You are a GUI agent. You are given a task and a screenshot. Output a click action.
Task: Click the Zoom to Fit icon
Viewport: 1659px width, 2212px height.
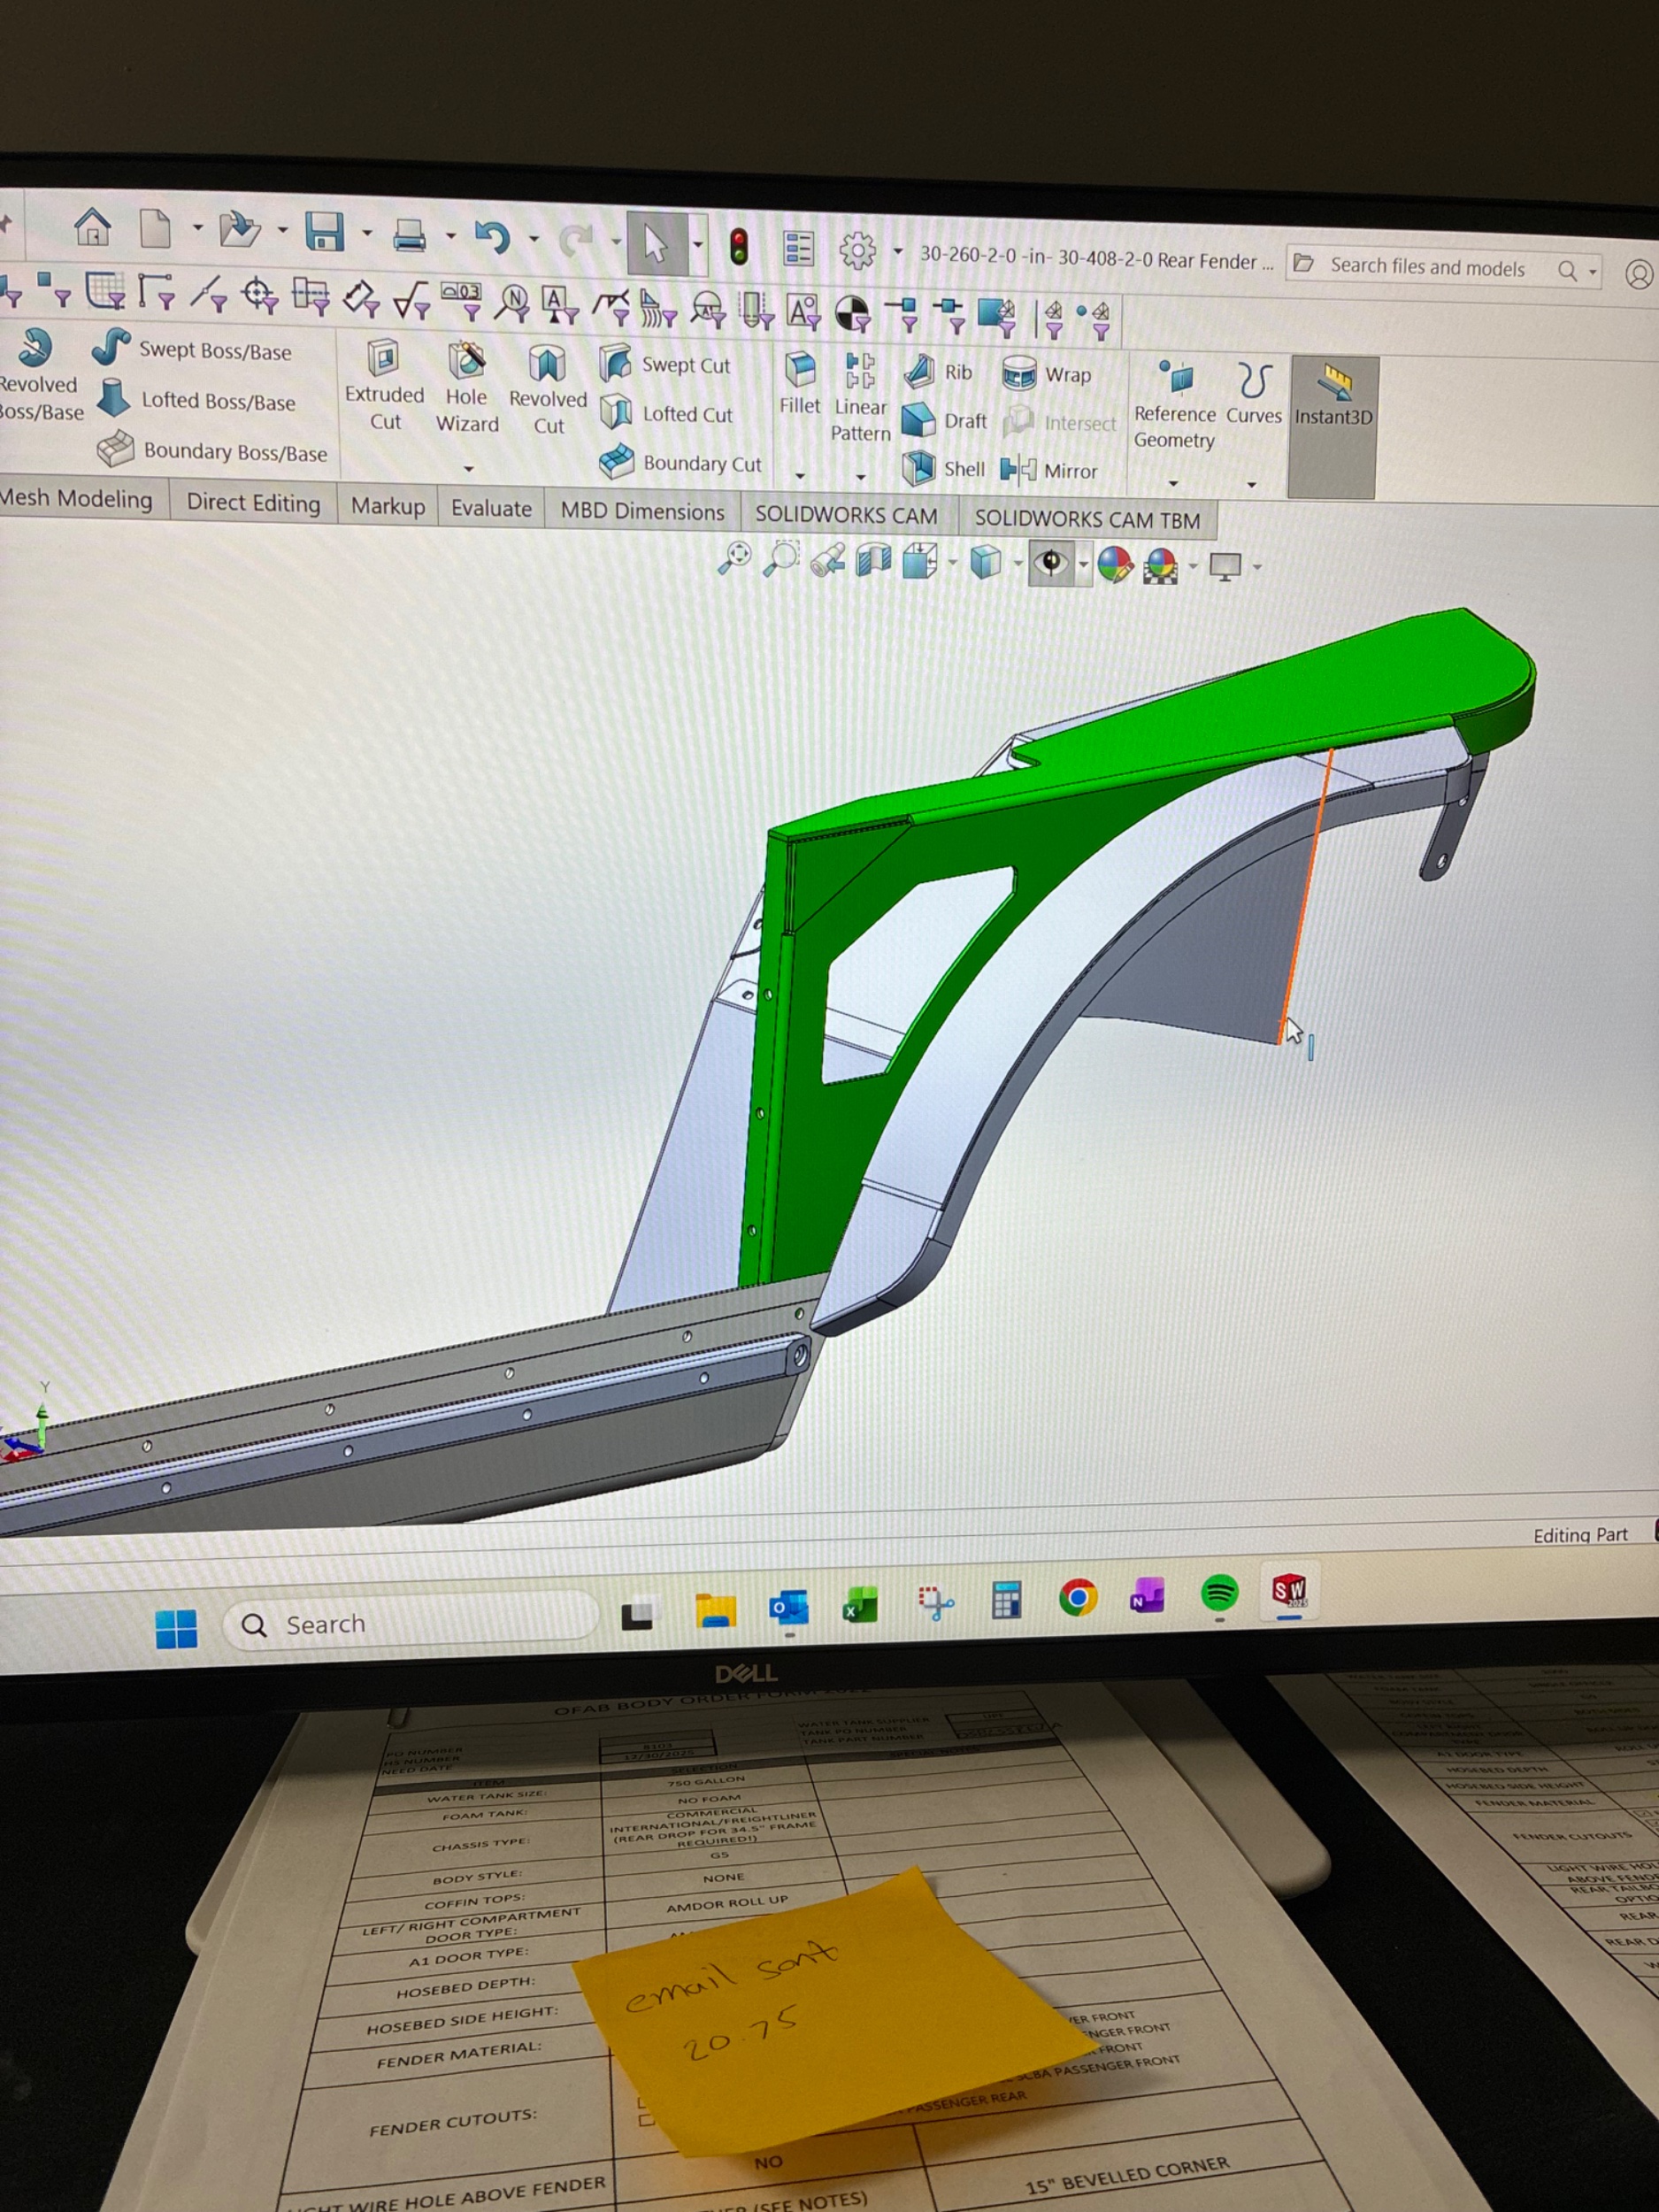point(735,558)
